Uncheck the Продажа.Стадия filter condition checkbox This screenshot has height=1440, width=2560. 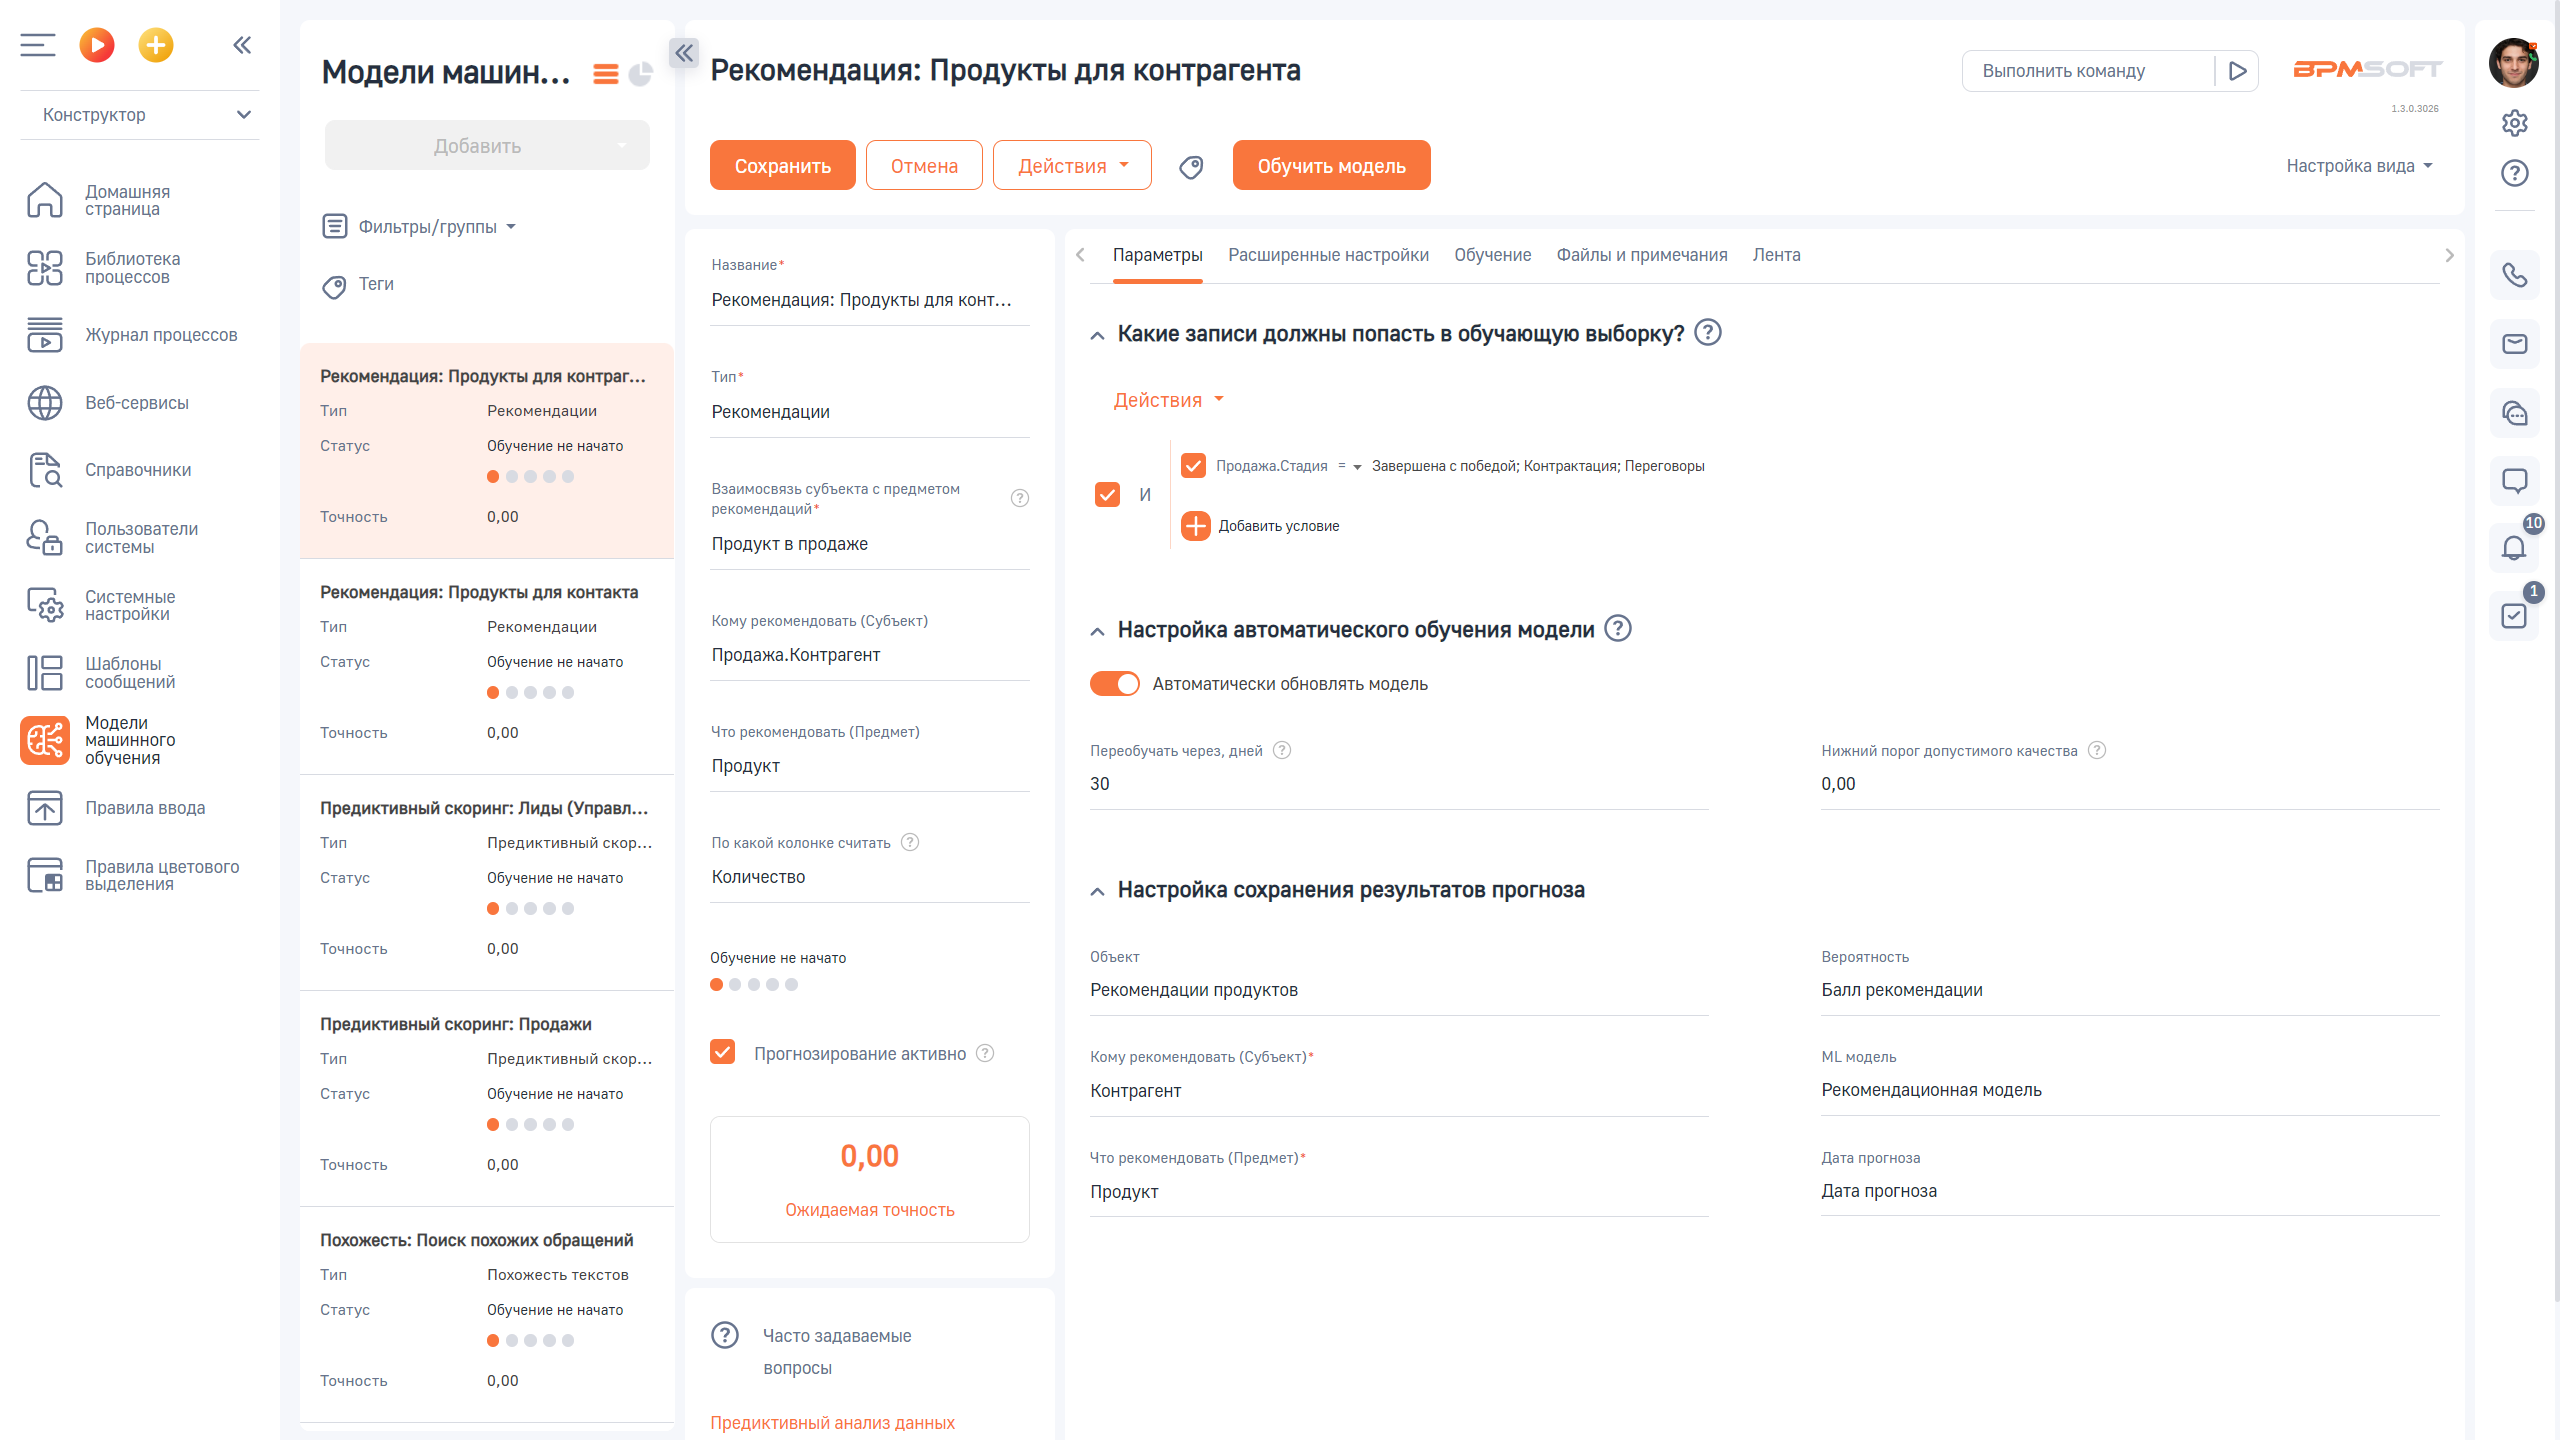1193,466
